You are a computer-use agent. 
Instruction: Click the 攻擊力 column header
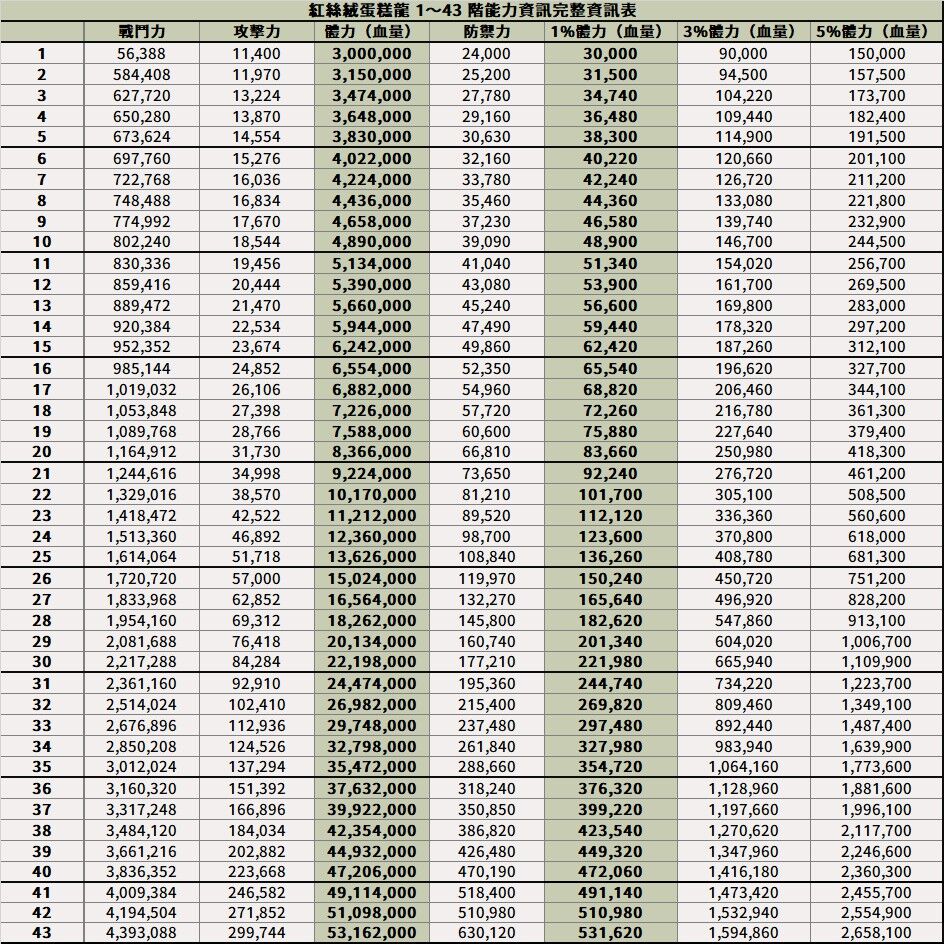point(256,32)
